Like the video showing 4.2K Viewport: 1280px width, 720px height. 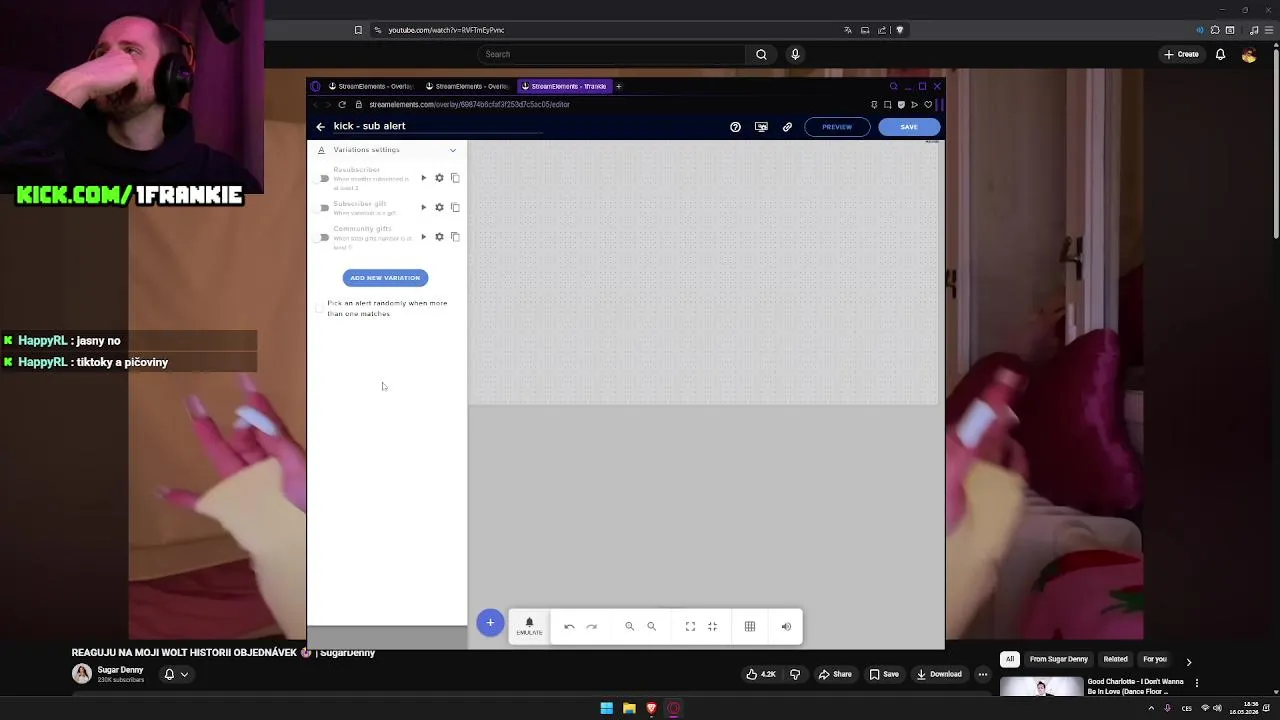tap(761, 674)
